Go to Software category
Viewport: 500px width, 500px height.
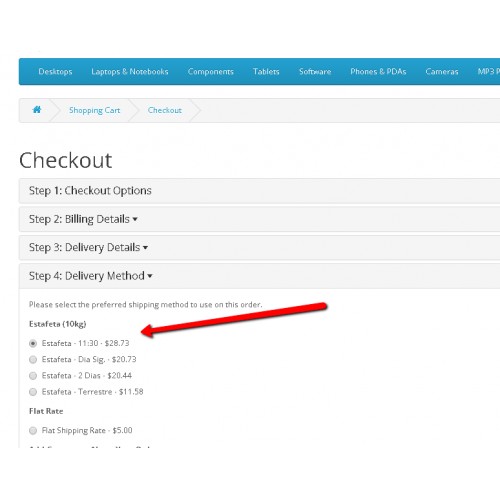coord(315,72)
